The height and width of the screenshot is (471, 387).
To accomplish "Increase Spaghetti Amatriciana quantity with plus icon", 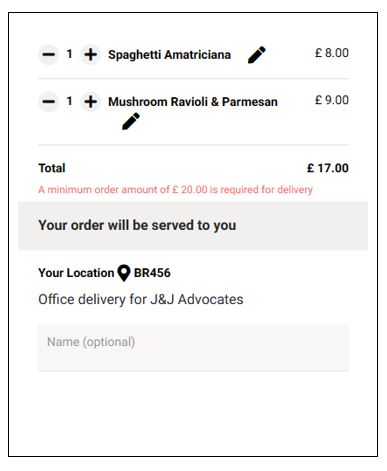I will 90,54.
